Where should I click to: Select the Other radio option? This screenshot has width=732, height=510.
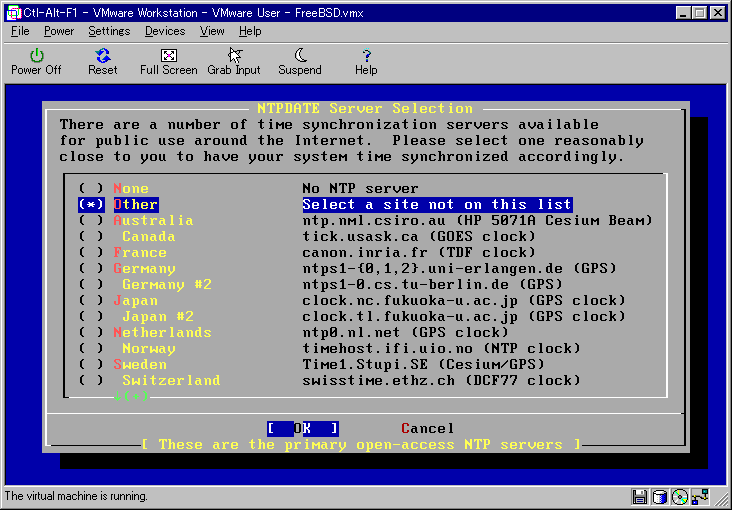tap(91, 205)
